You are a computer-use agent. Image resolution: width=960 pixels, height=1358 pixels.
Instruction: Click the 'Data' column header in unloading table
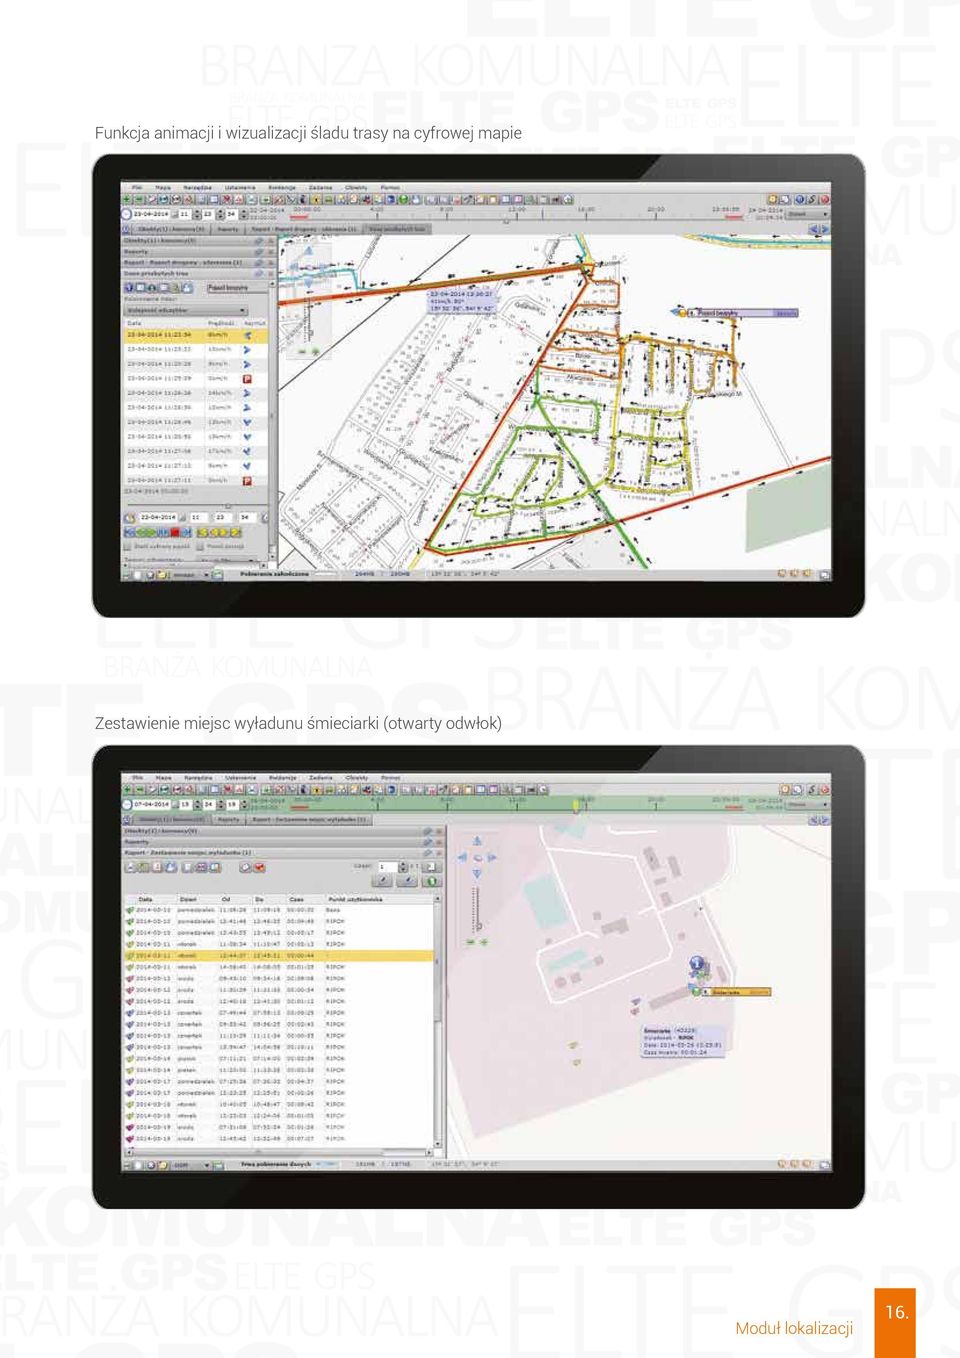pyautogui.click(x=146, y=899)
